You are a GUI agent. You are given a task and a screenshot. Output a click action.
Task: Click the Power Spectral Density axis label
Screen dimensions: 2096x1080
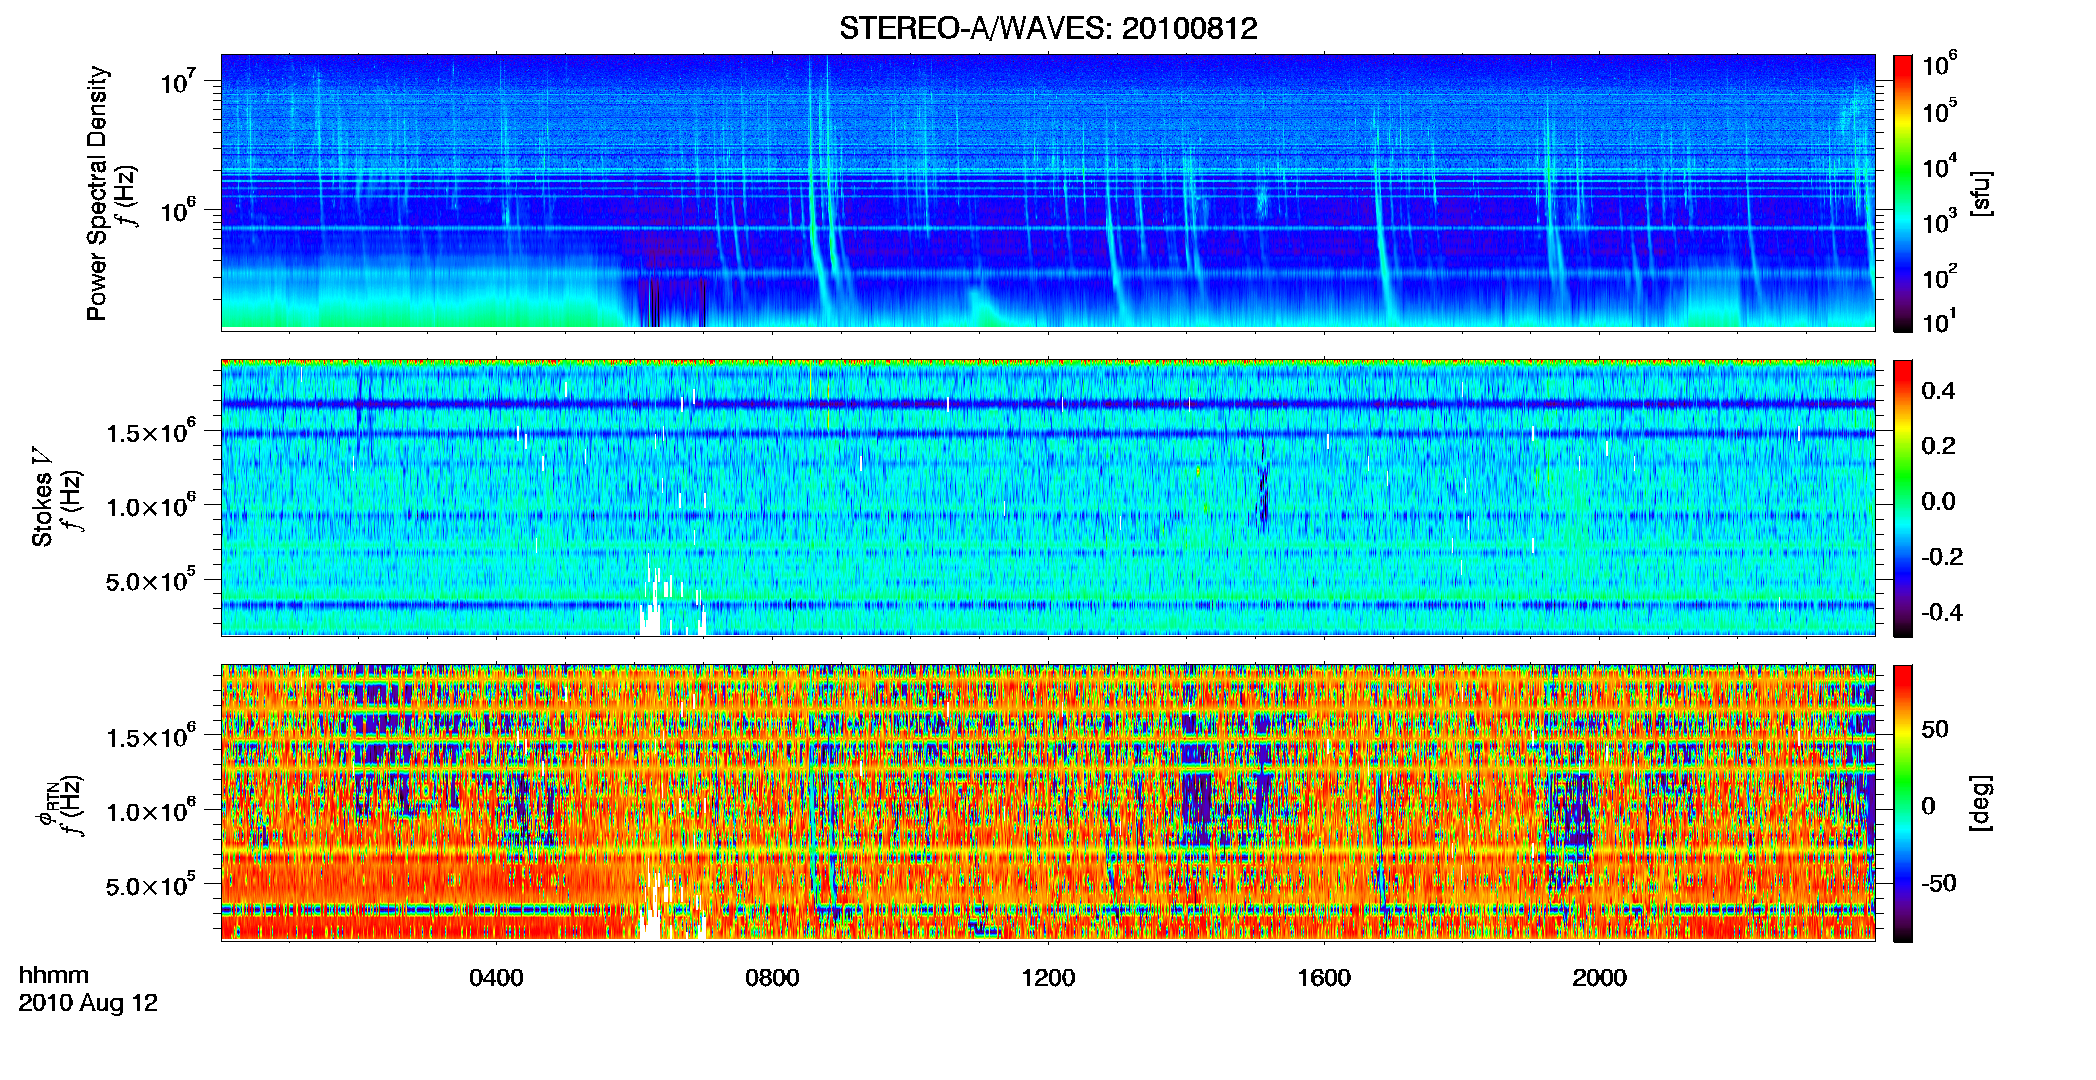tap(97, 193)
